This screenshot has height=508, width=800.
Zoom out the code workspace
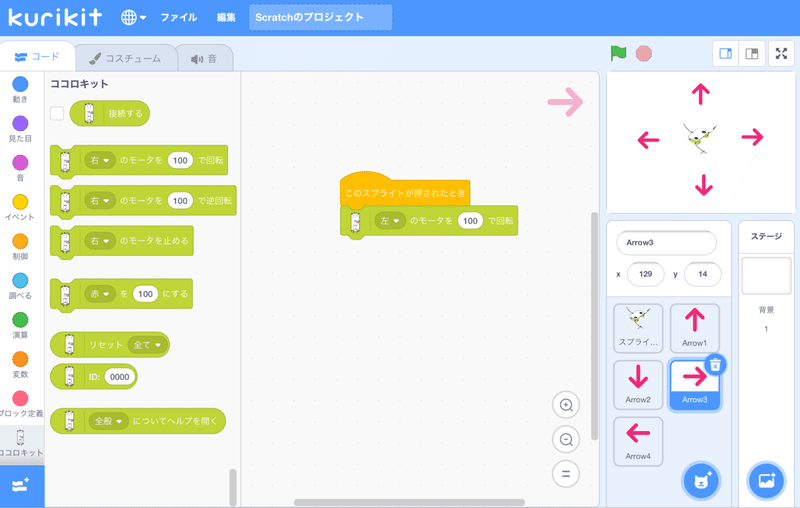(566, 439)
